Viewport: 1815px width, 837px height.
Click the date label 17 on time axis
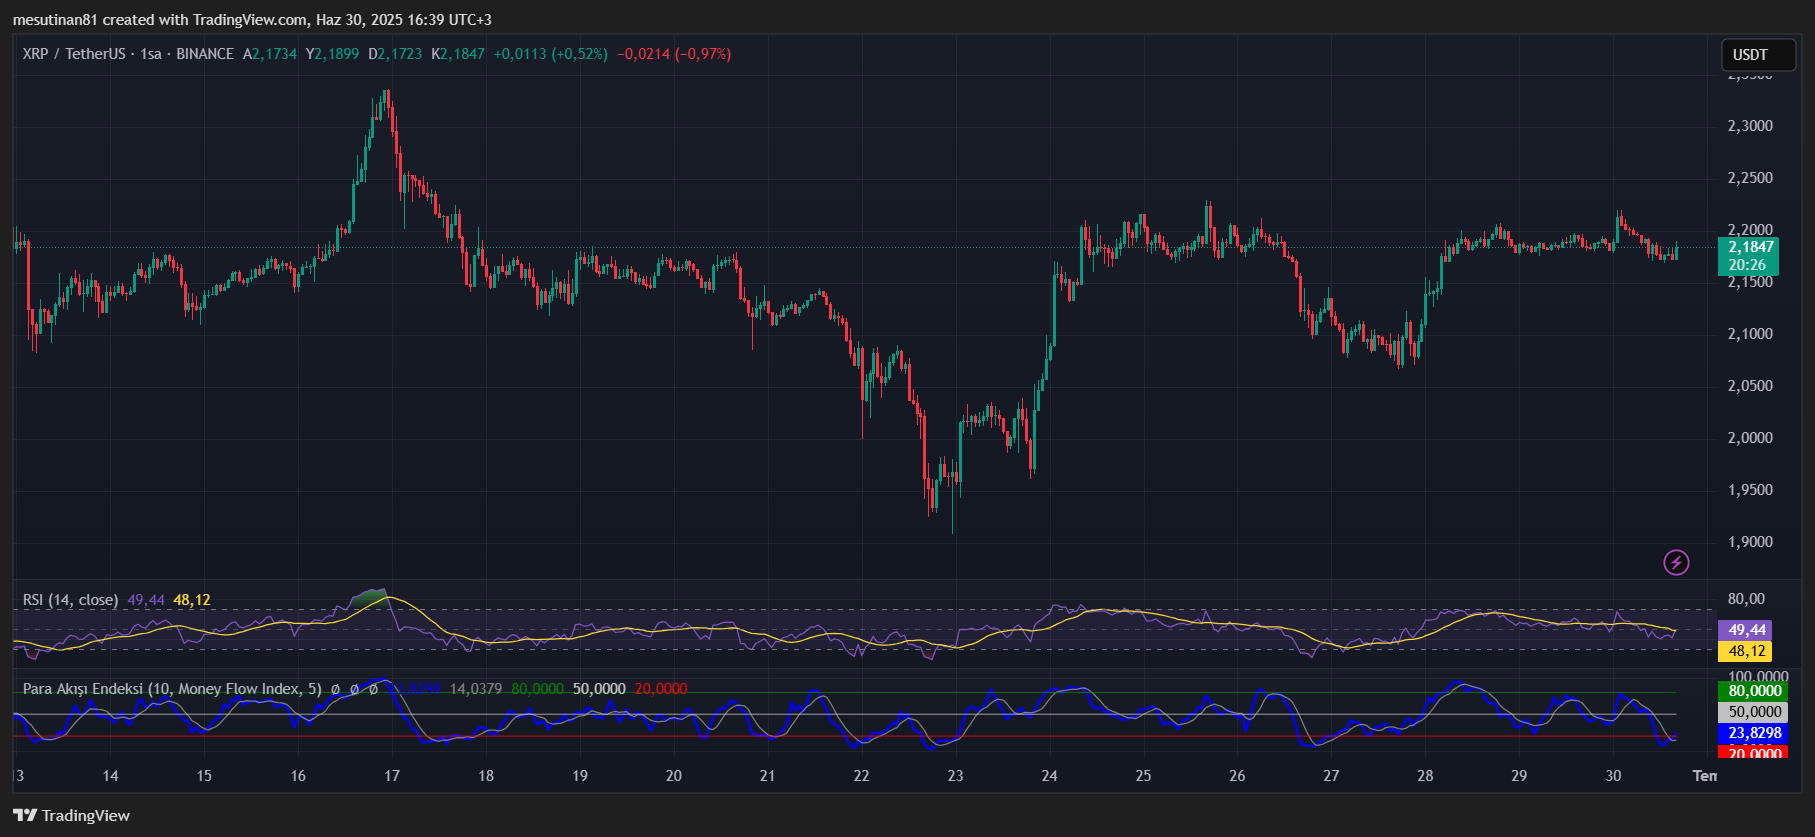point(392,776)
